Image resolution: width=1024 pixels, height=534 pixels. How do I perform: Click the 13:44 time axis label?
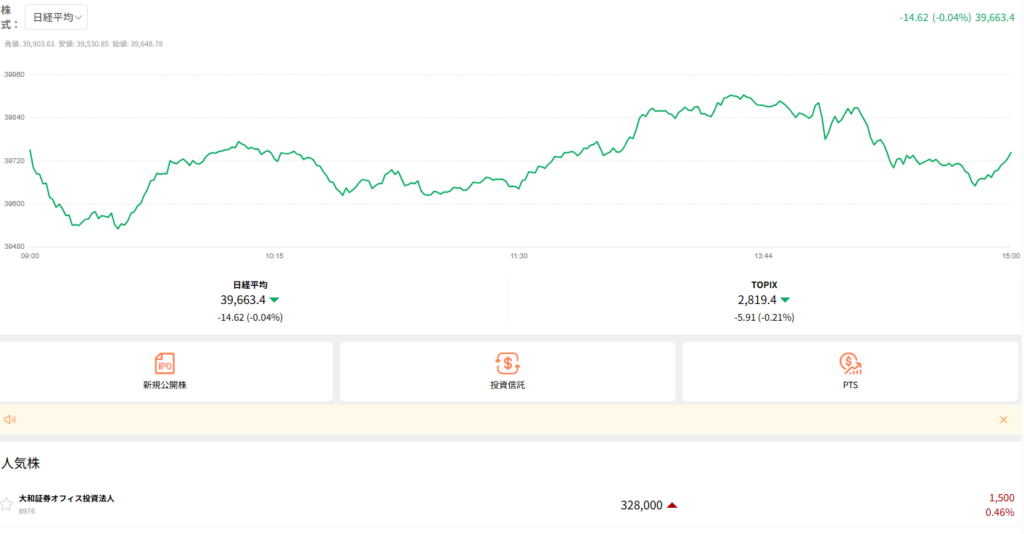pyautogui.click(x=763, y=256)
